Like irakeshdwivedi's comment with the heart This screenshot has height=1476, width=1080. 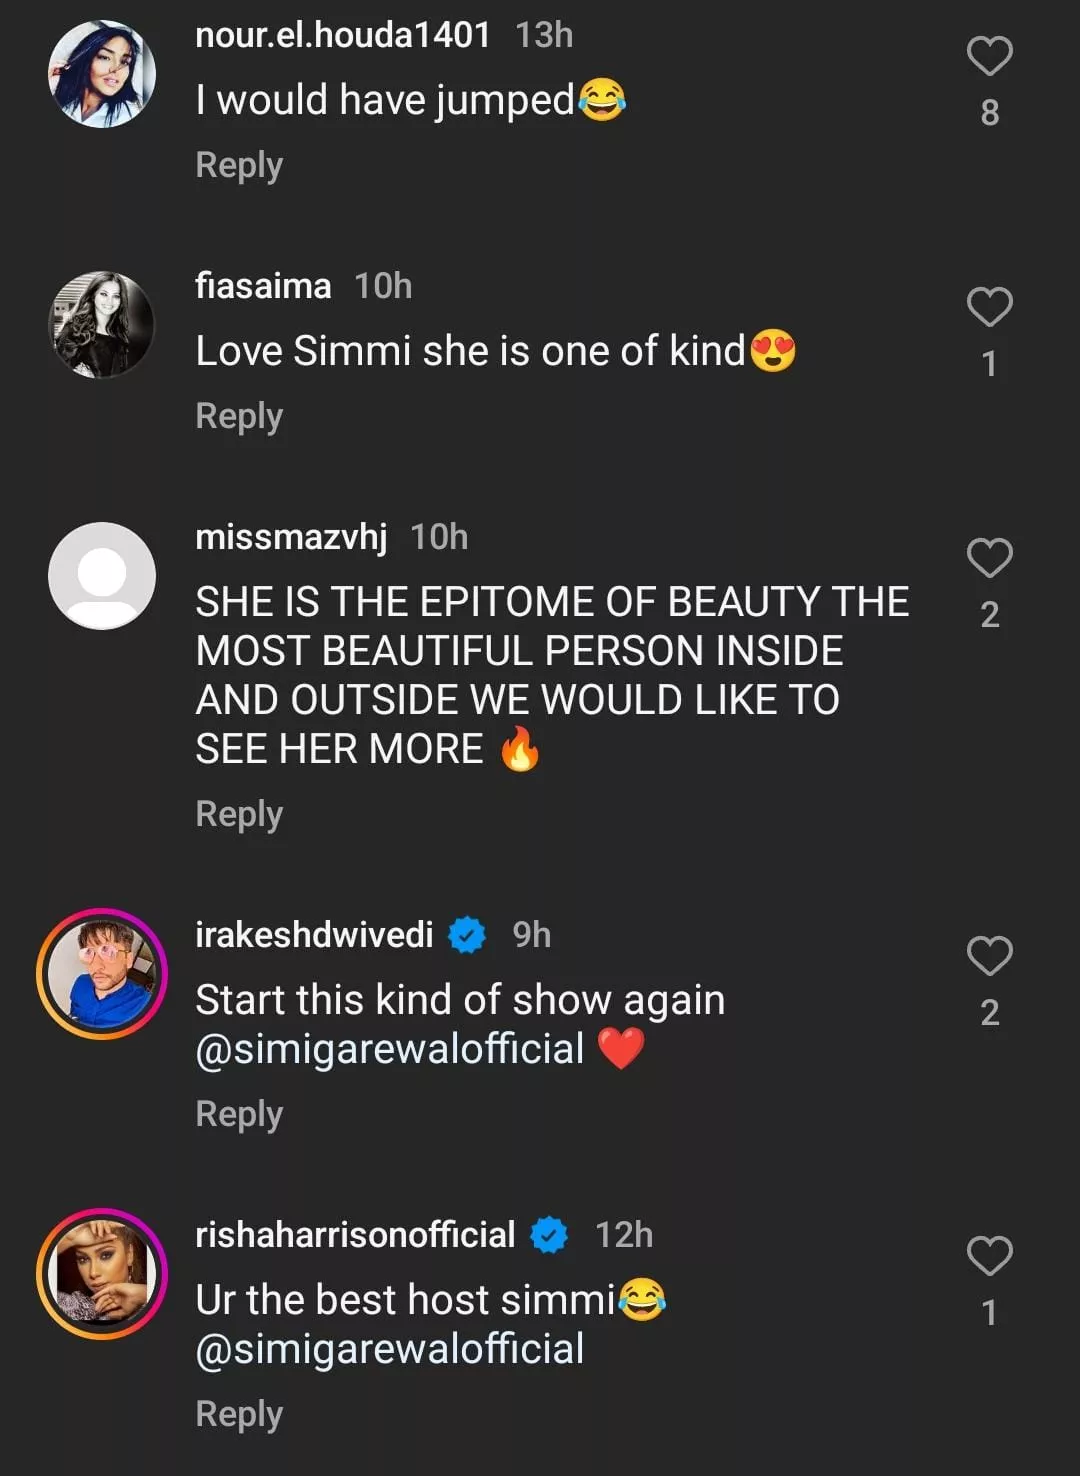tap(989, 956)
